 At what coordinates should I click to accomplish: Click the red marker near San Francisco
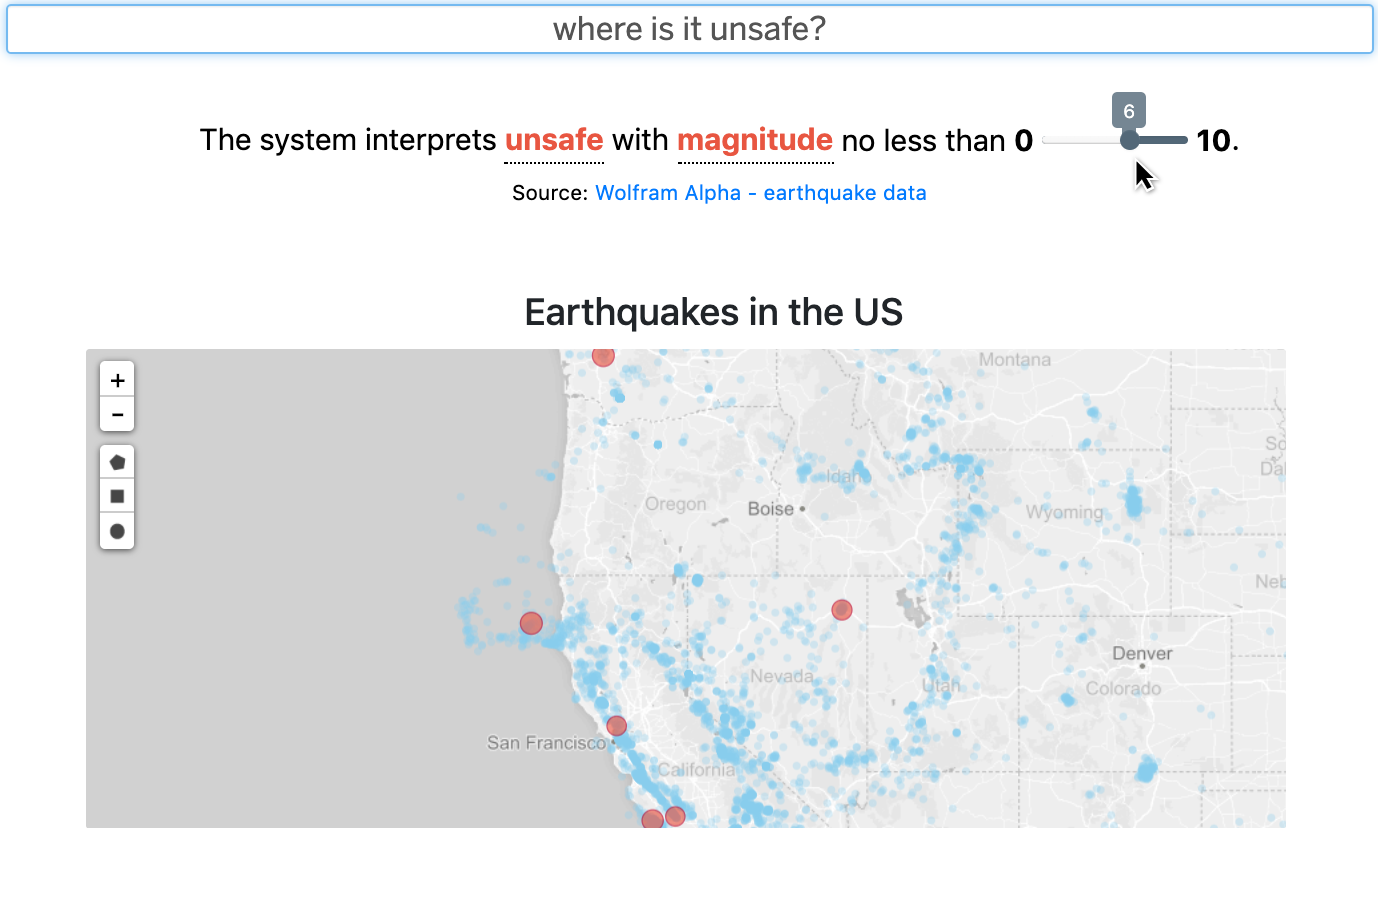click(617, 726)
